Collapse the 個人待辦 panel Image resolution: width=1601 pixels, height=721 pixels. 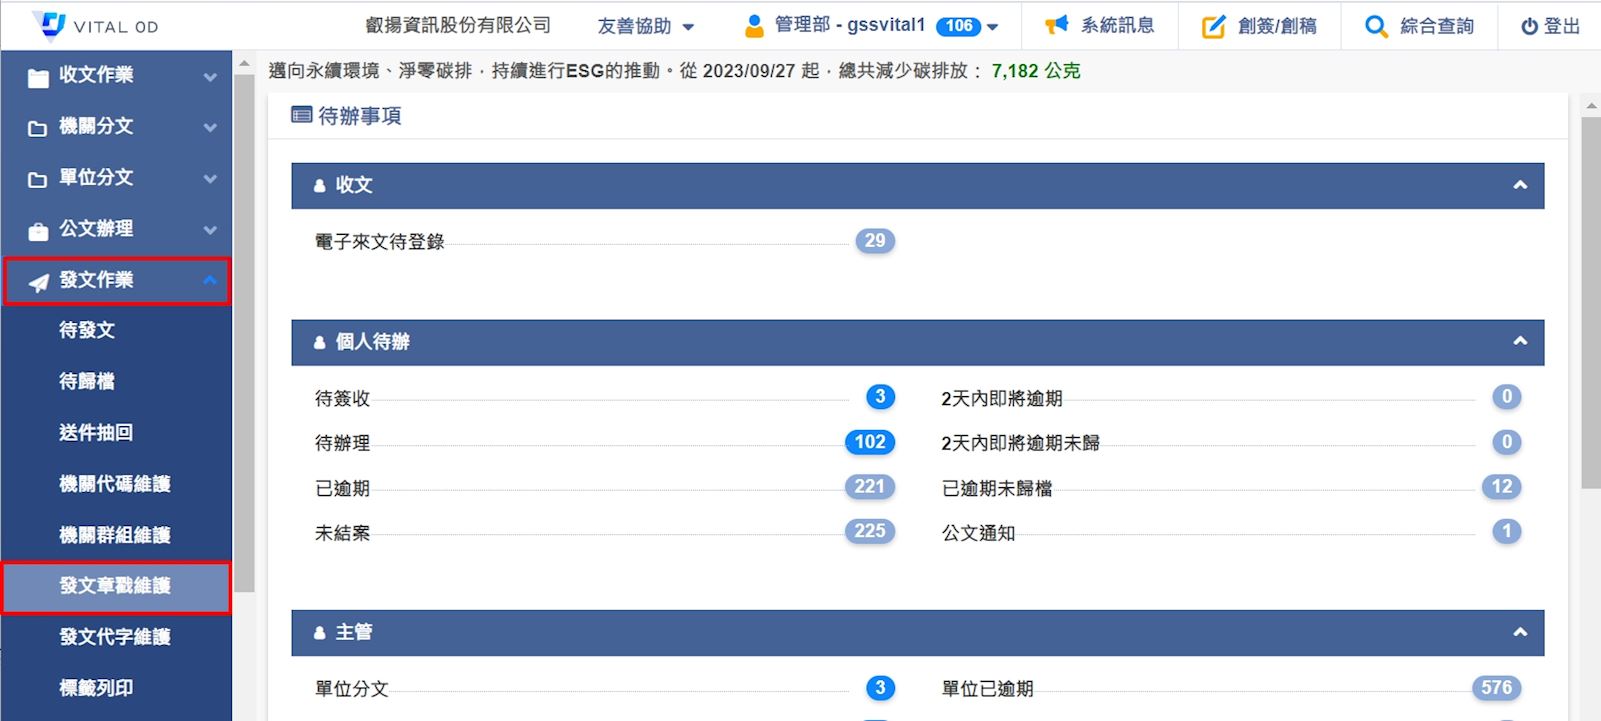pyautogui.click(x=1519, y=342)
